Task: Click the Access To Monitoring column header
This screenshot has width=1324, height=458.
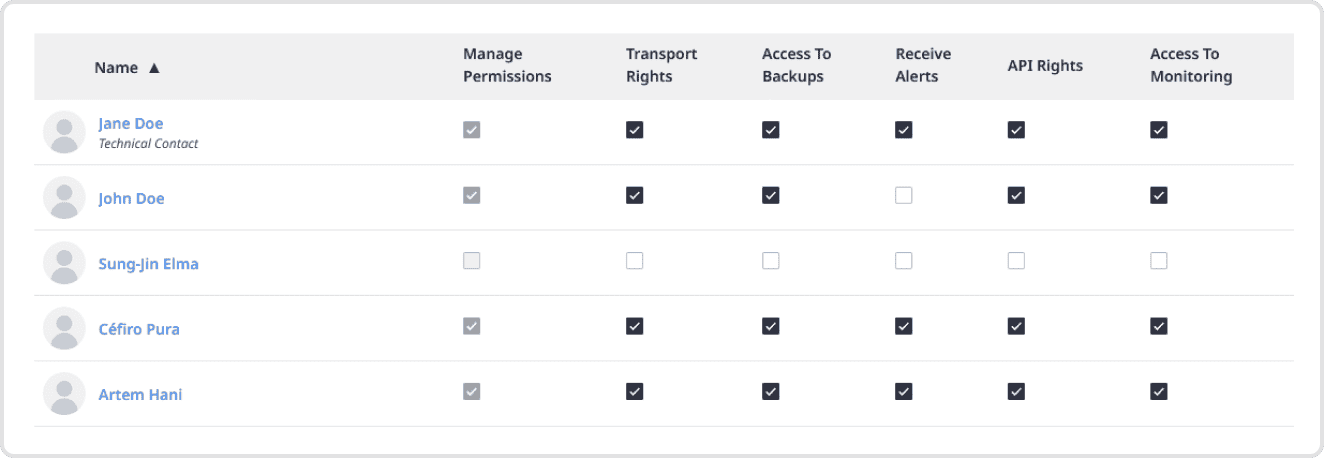Action: (1190, 65)
